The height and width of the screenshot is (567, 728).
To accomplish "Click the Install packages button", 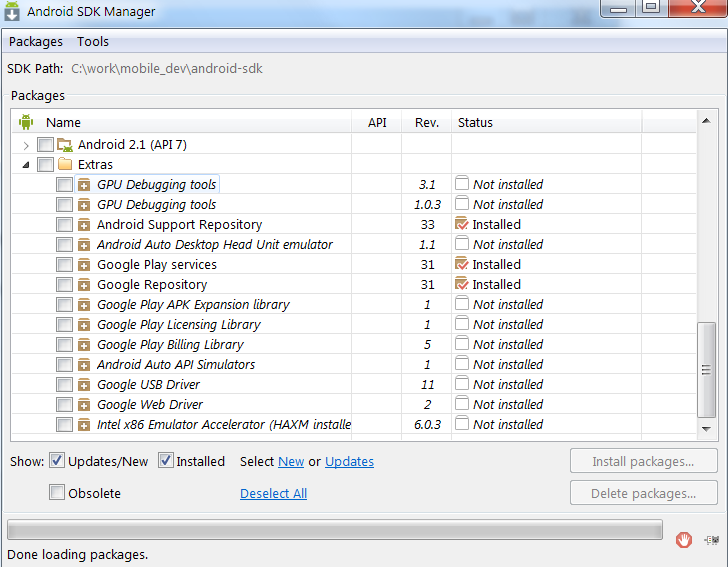I will tap(644, 461).
